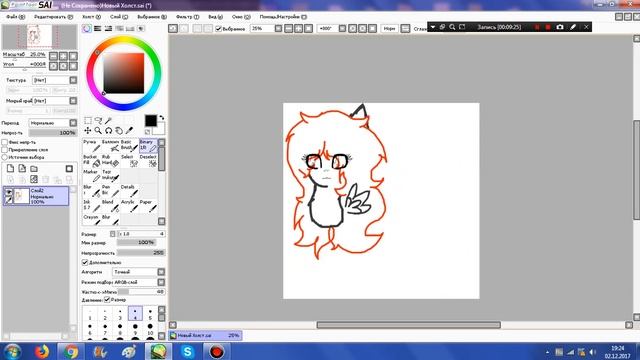Click the Chrome icon on taskbar
Screen dimensions: 640x360
pyautogui.click(x=71, y=351)
